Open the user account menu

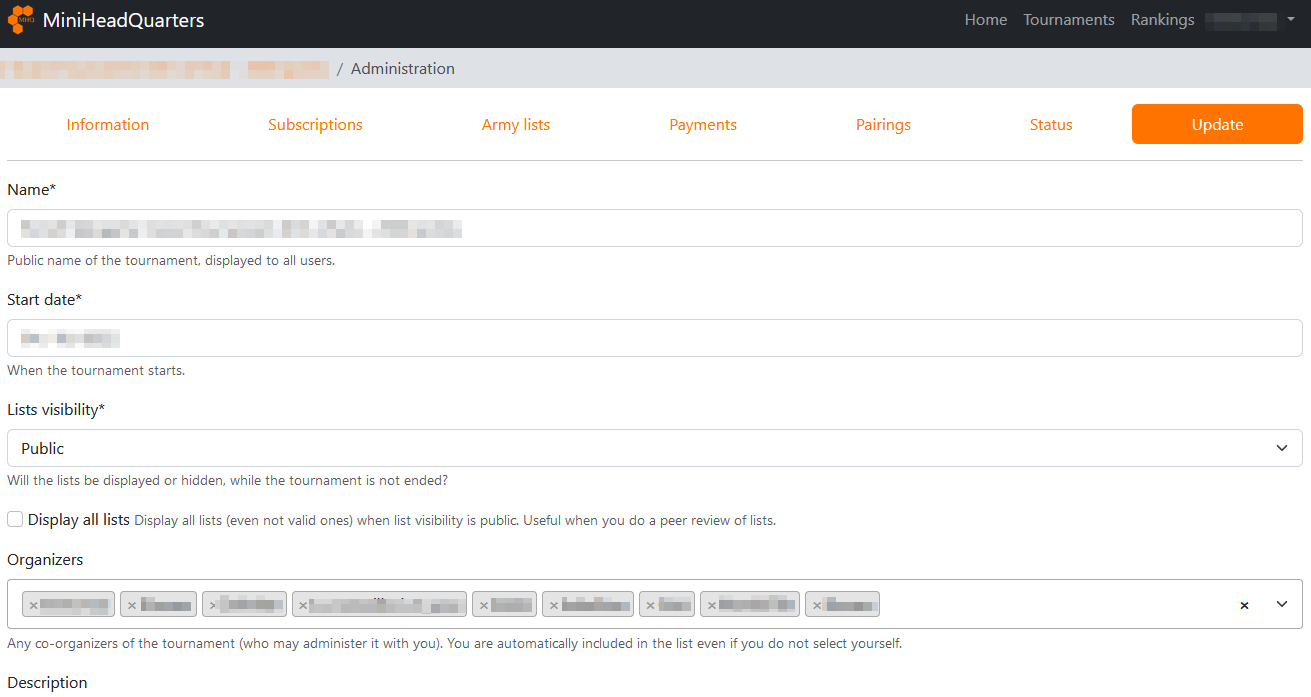pyautogui.click(x=1249, y=20)
